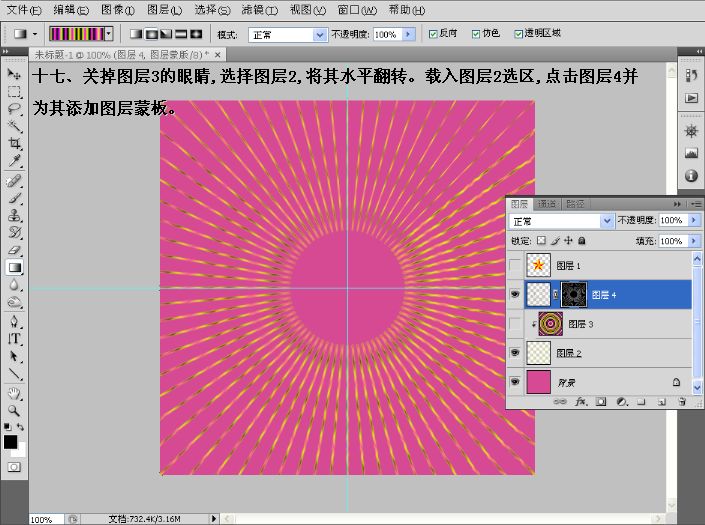The image size is (705, 525).
Task: Hide 背景 layer visibility eye
Action: [515, 382]
